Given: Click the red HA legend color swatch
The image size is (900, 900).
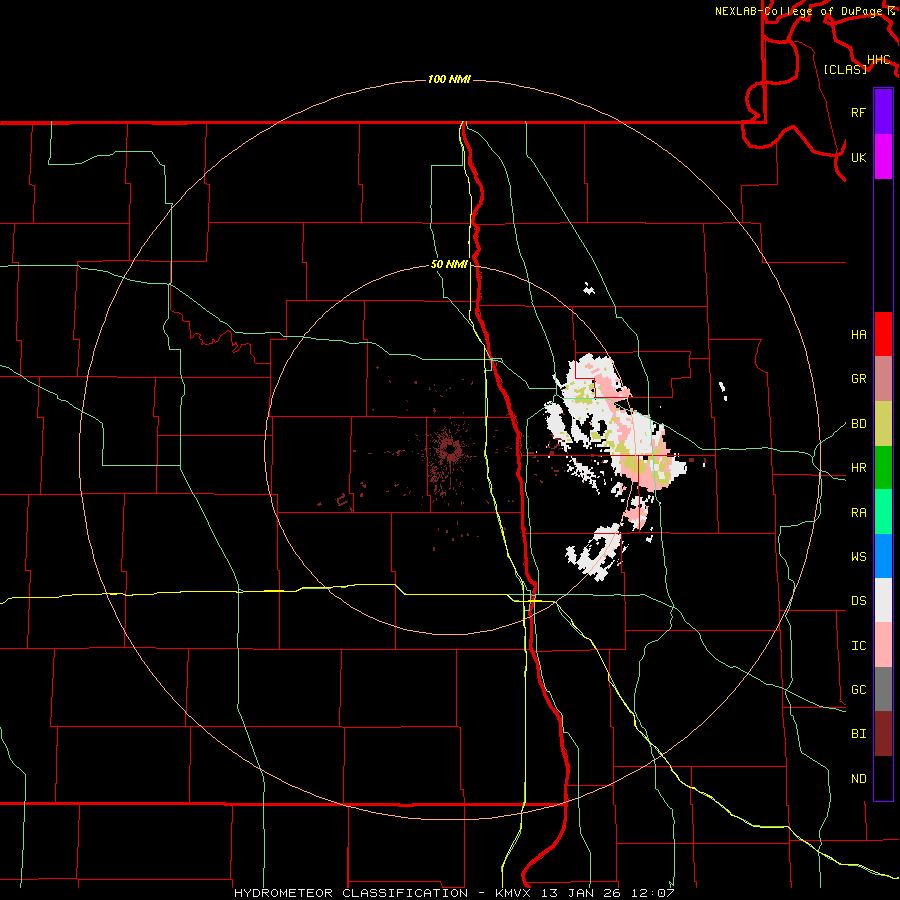Looking at the screenshot, I should pos(883,334).
